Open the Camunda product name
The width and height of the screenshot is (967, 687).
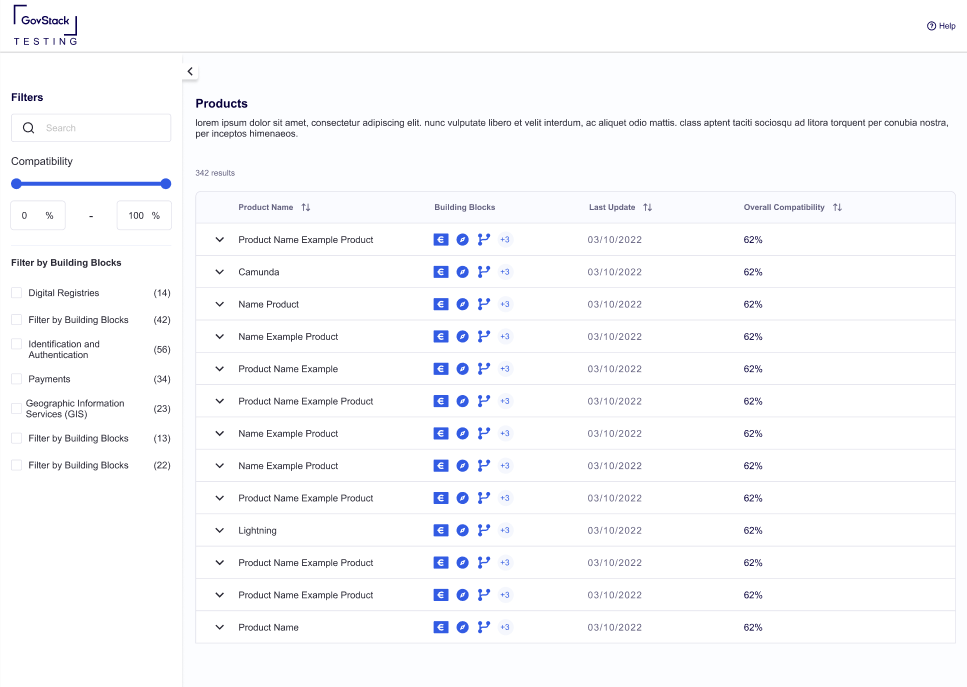(x=259, y=272)
